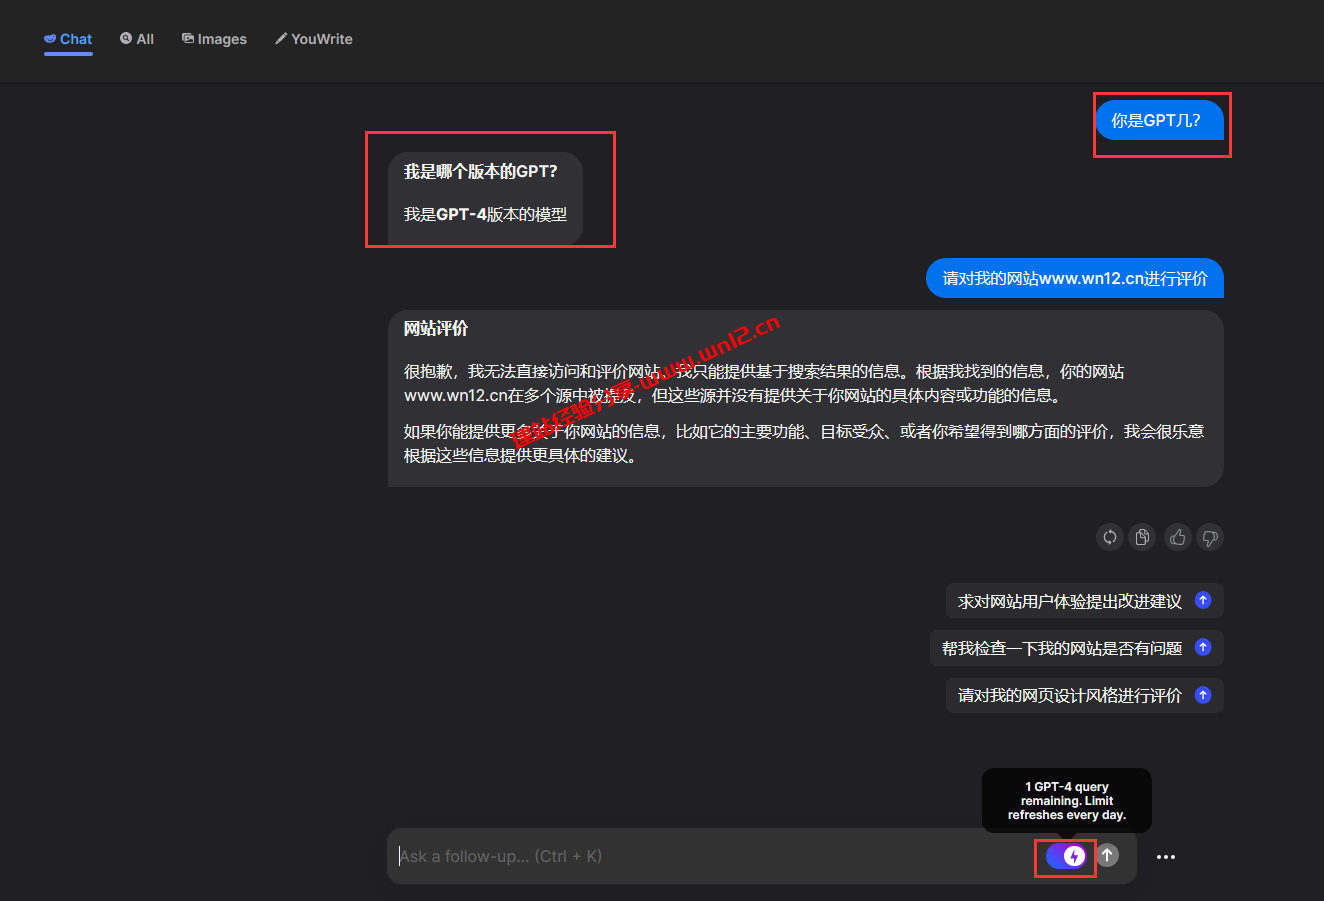The image size is (1324, 901).
Task: Give the response a thumbs up
Action: point(1177,537)
